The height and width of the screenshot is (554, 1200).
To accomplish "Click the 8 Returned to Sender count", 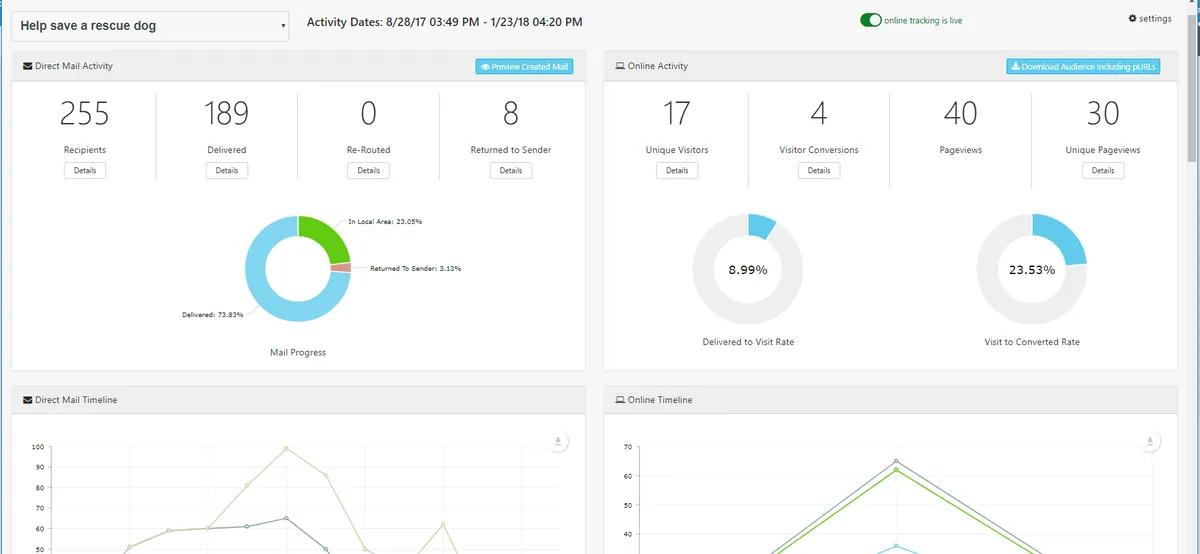I will pos(511,114).
